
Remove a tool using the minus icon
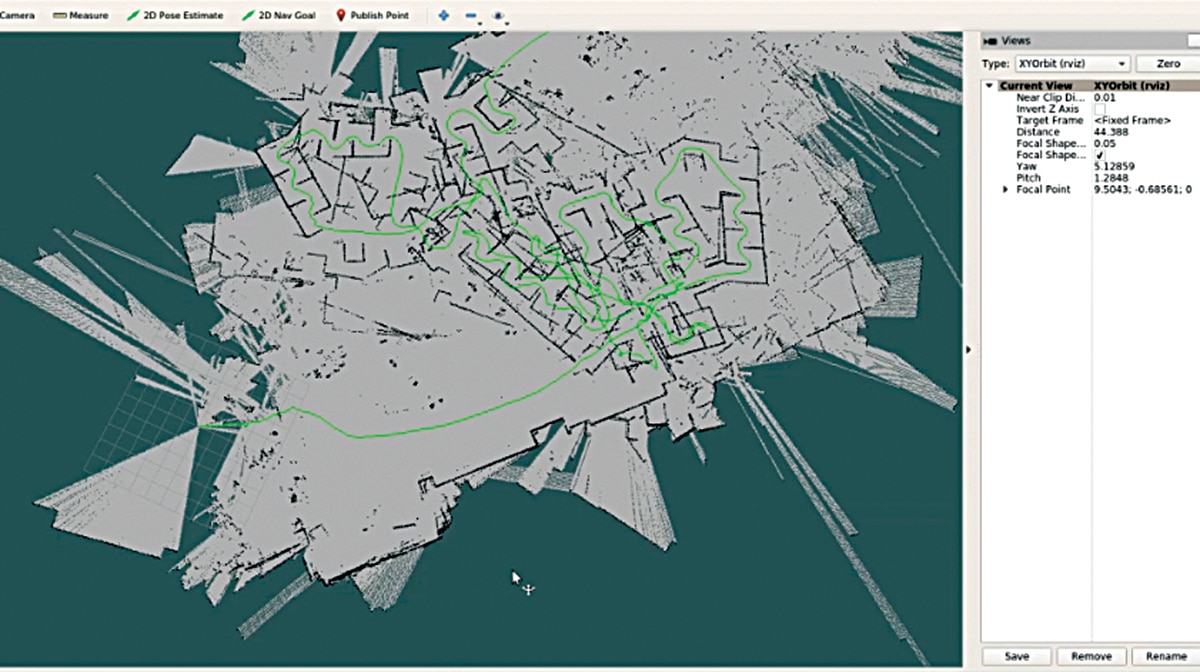[x=468, y=15]
